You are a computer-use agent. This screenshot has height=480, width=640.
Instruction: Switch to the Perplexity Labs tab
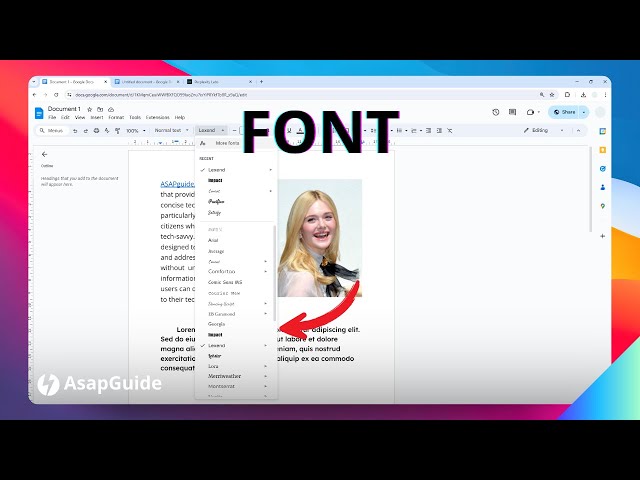tap(219, 82)
